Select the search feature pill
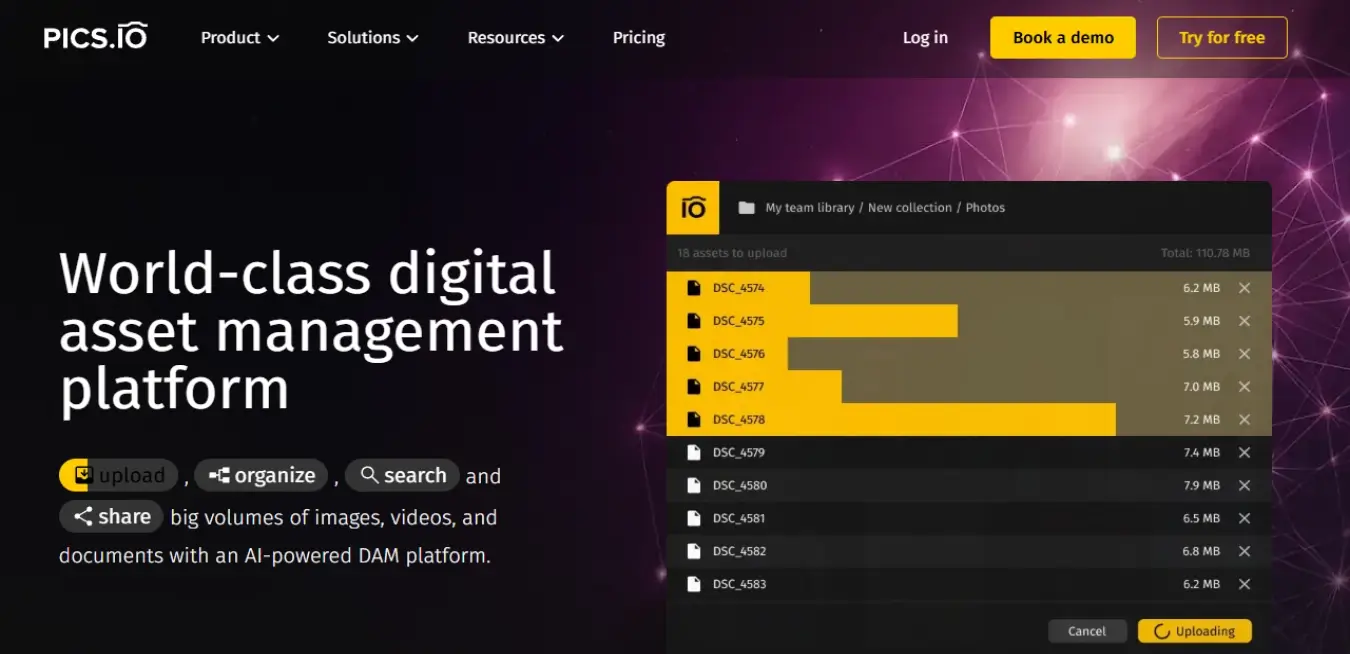Viewport: 1350px width, 654px height. pos(402,475)
